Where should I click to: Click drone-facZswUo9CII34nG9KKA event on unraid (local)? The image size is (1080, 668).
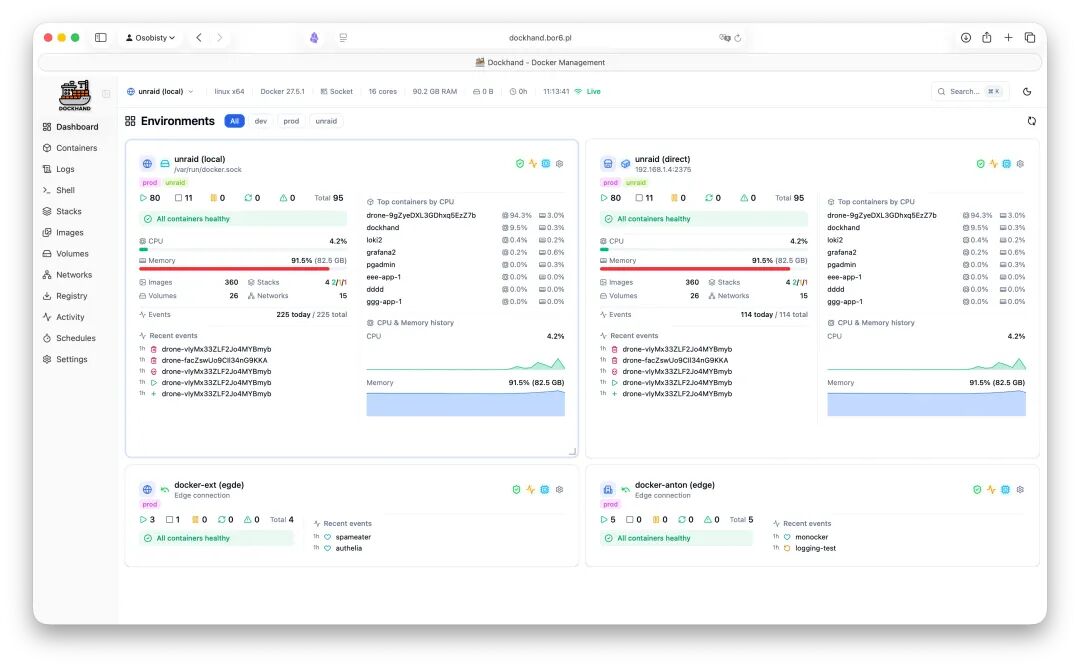pos(214,361)
